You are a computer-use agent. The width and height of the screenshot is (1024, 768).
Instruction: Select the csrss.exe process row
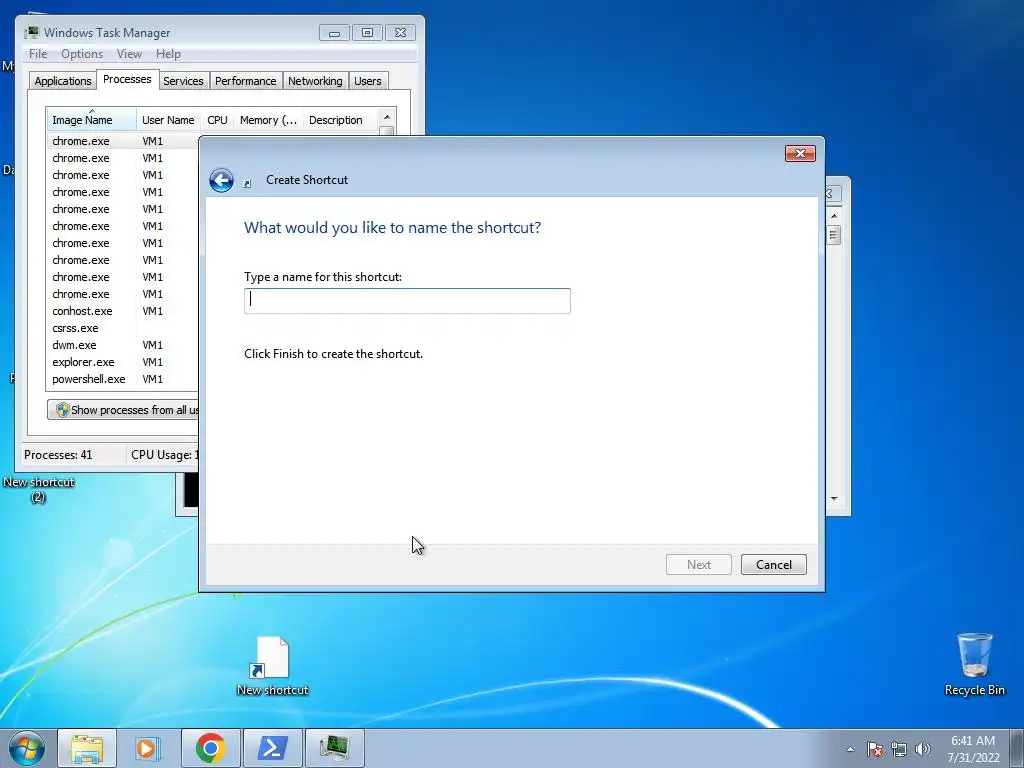click(123, 328)
